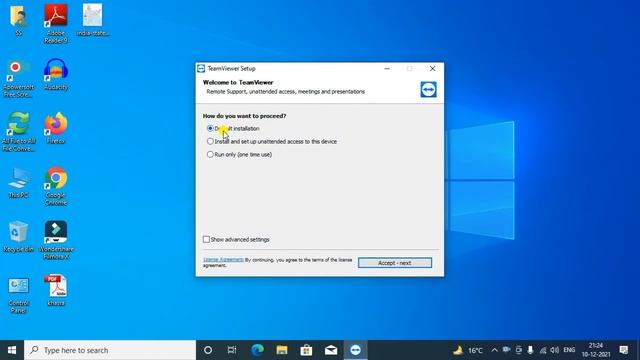
Task: Select the india-state image file on desktop
Action: pos(93,20)
